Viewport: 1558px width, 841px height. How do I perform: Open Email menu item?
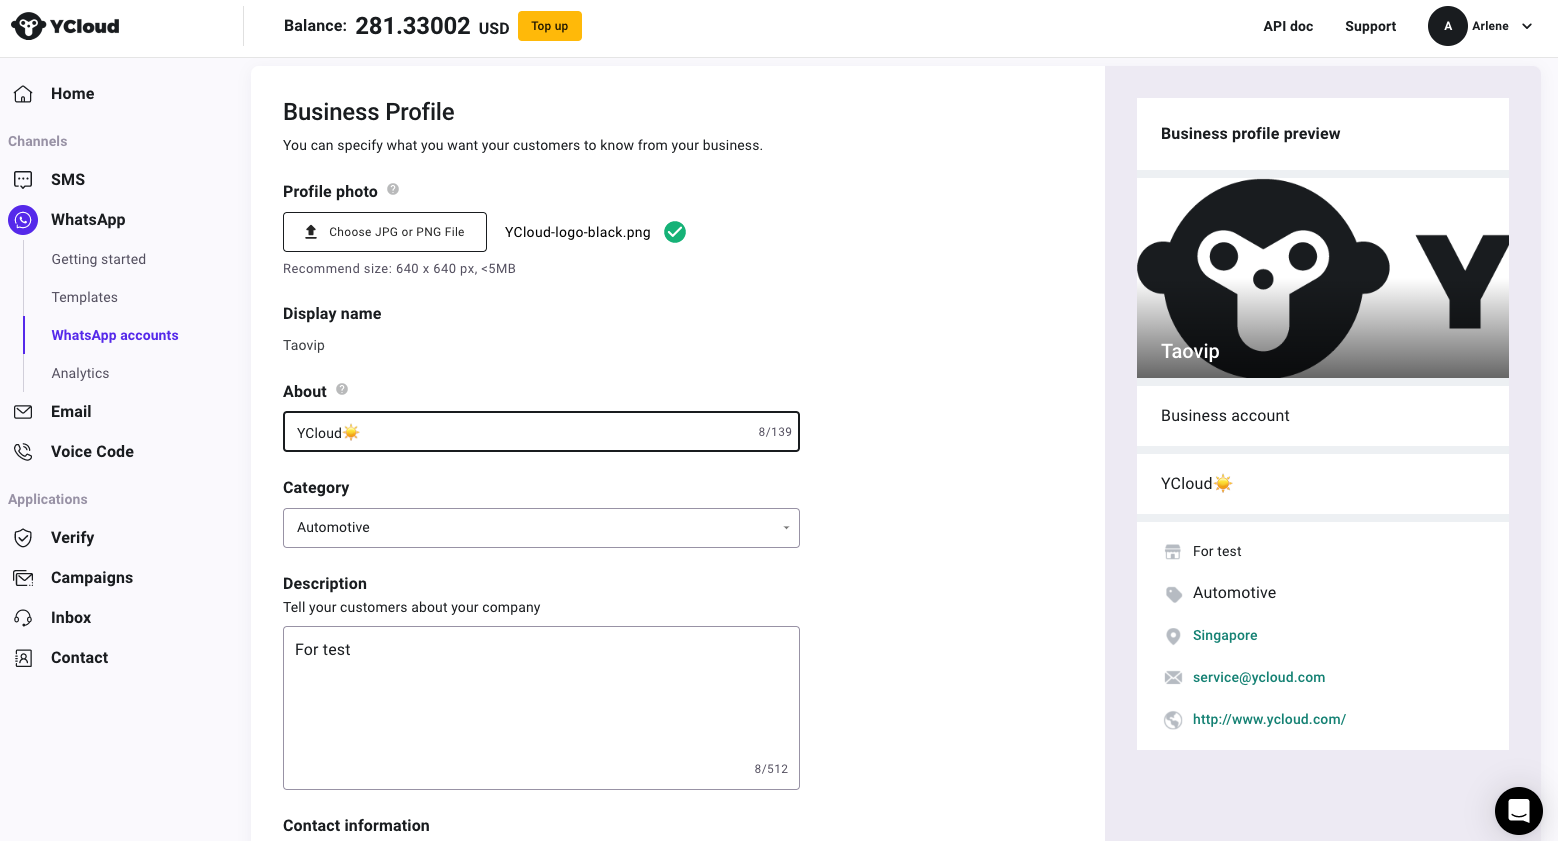(x=71, y=412)
